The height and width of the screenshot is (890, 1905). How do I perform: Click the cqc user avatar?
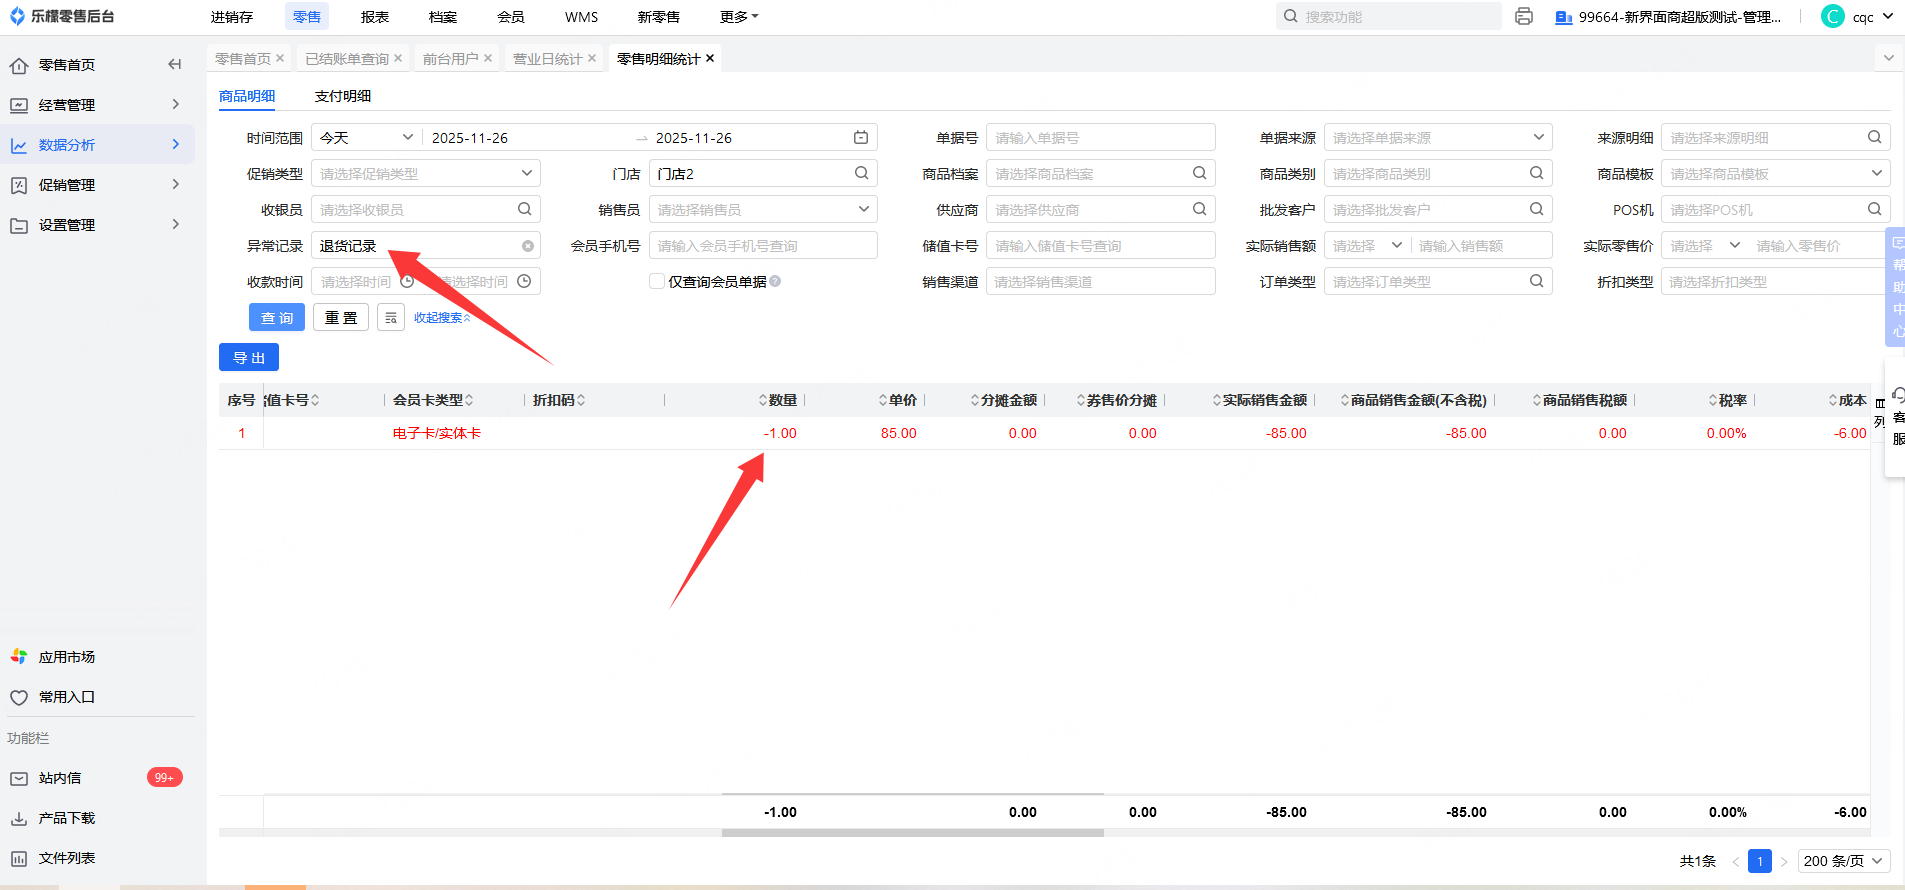1833,16
